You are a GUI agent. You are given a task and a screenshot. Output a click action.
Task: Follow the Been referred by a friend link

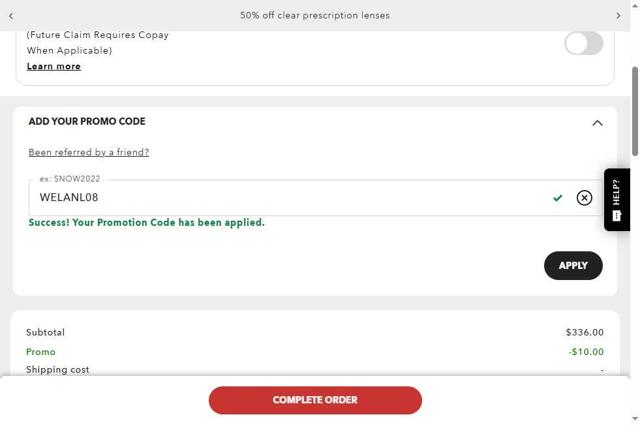tap(89, 153)
